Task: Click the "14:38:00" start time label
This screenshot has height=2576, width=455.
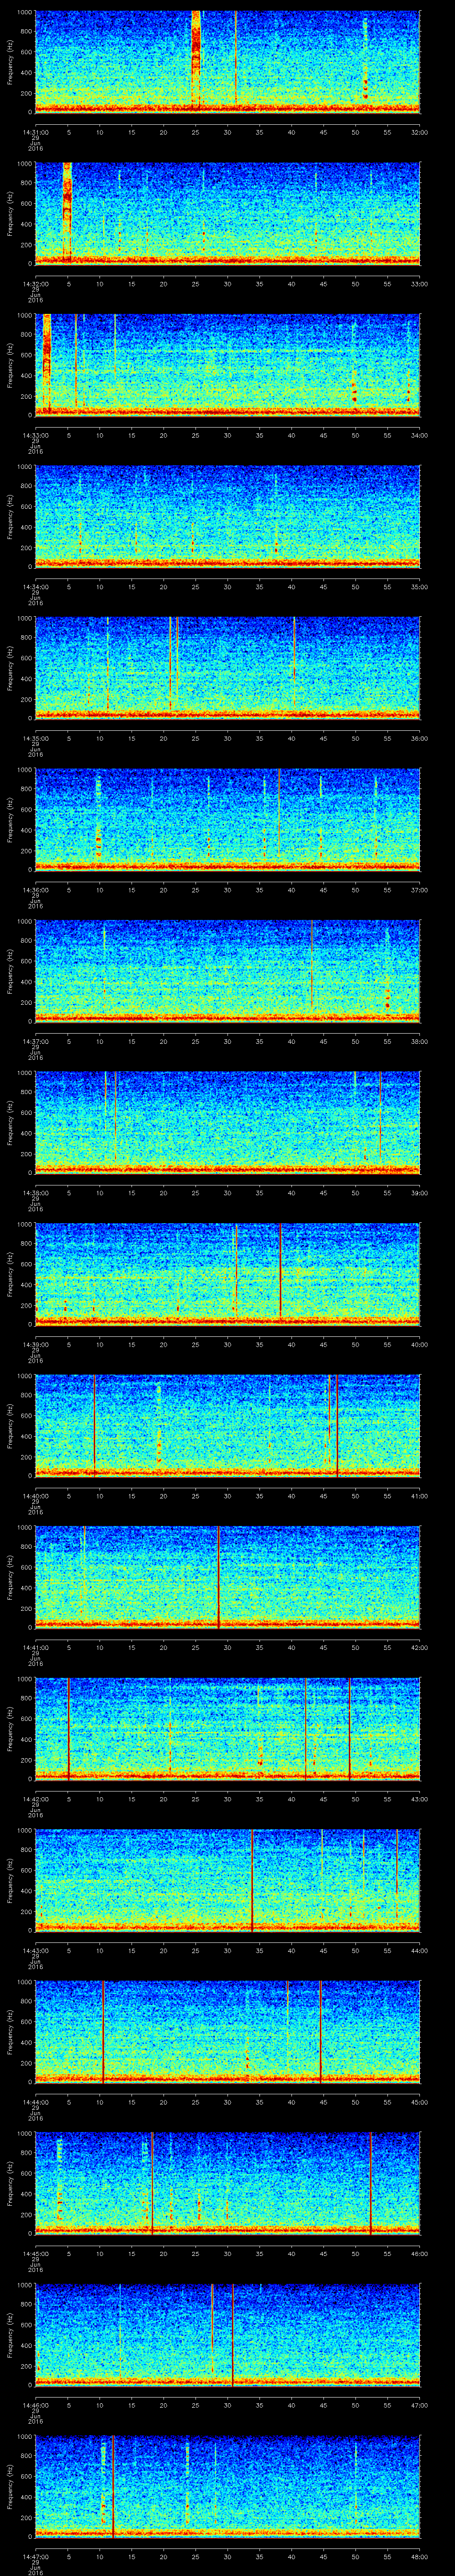Action: (x=35, y=1193)
